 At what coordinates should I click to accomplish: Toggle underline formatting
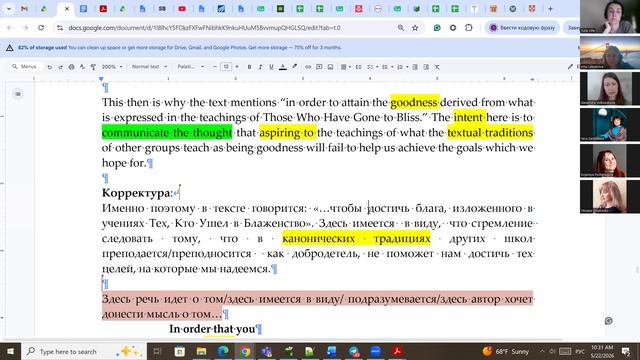(x=271, y=67)
